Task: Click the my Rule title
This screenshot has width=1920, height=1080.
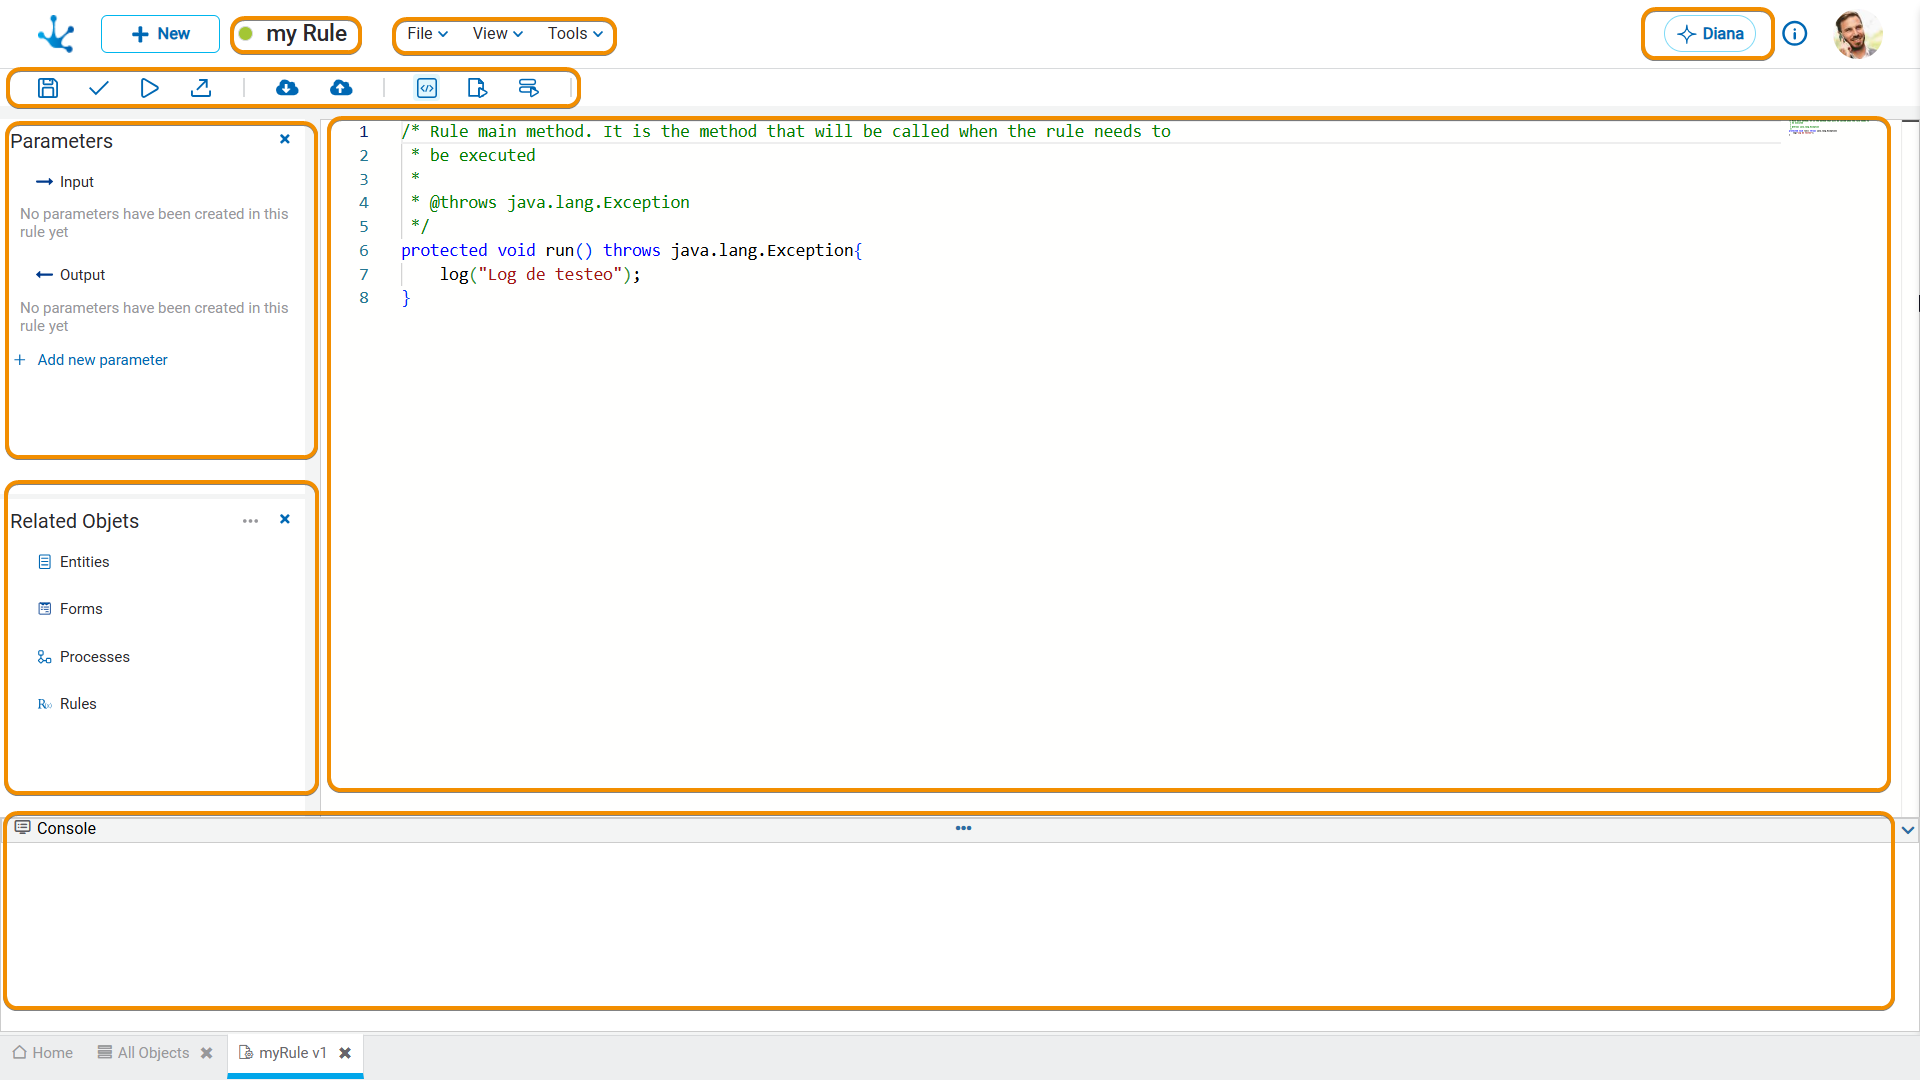Action: 306,34
